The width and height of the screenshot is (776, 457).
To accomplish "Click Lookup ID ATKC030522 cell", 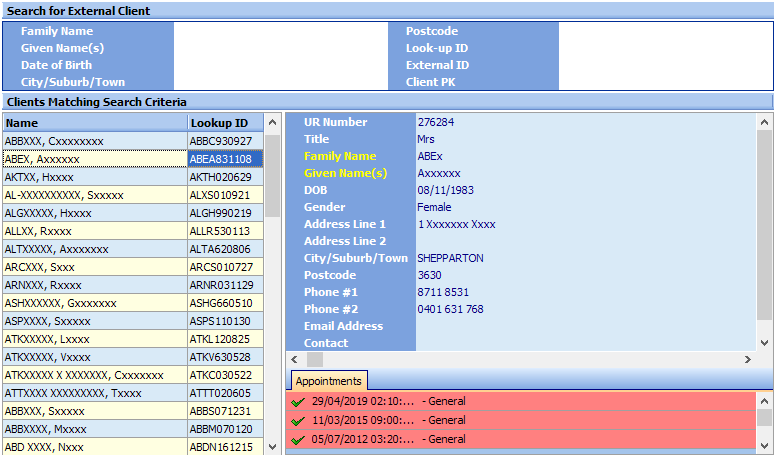I will pyautogui.click(x=225, y=375).
